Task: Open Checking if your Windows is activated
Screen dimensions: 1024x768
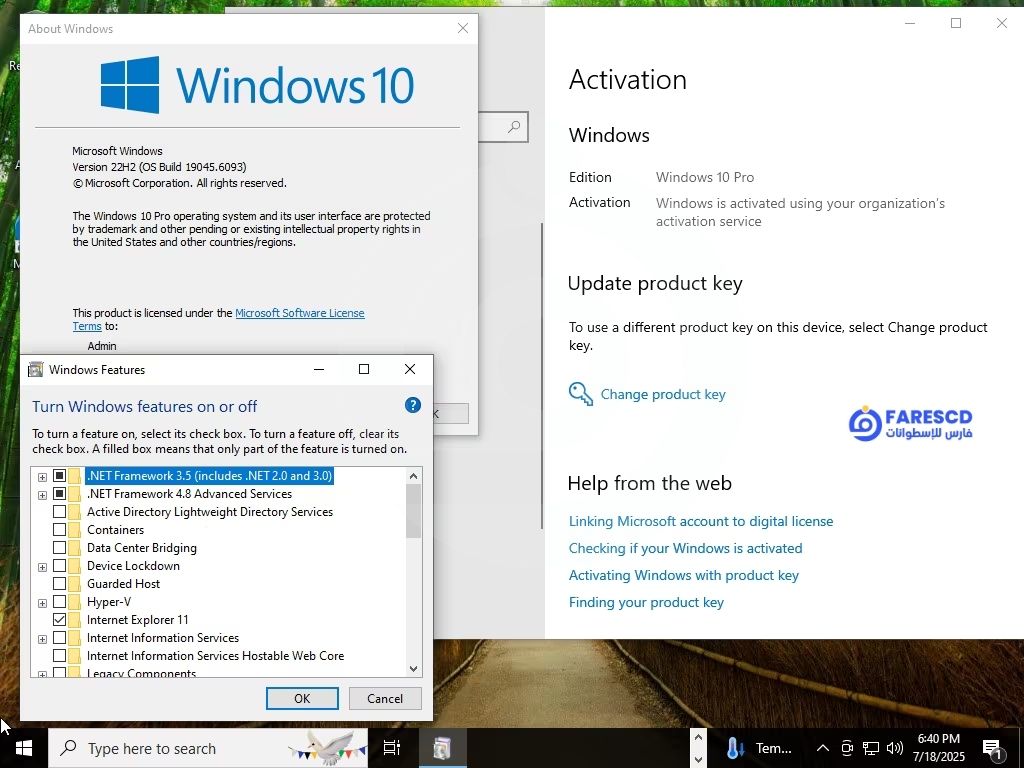Action: tap(685, 548)
